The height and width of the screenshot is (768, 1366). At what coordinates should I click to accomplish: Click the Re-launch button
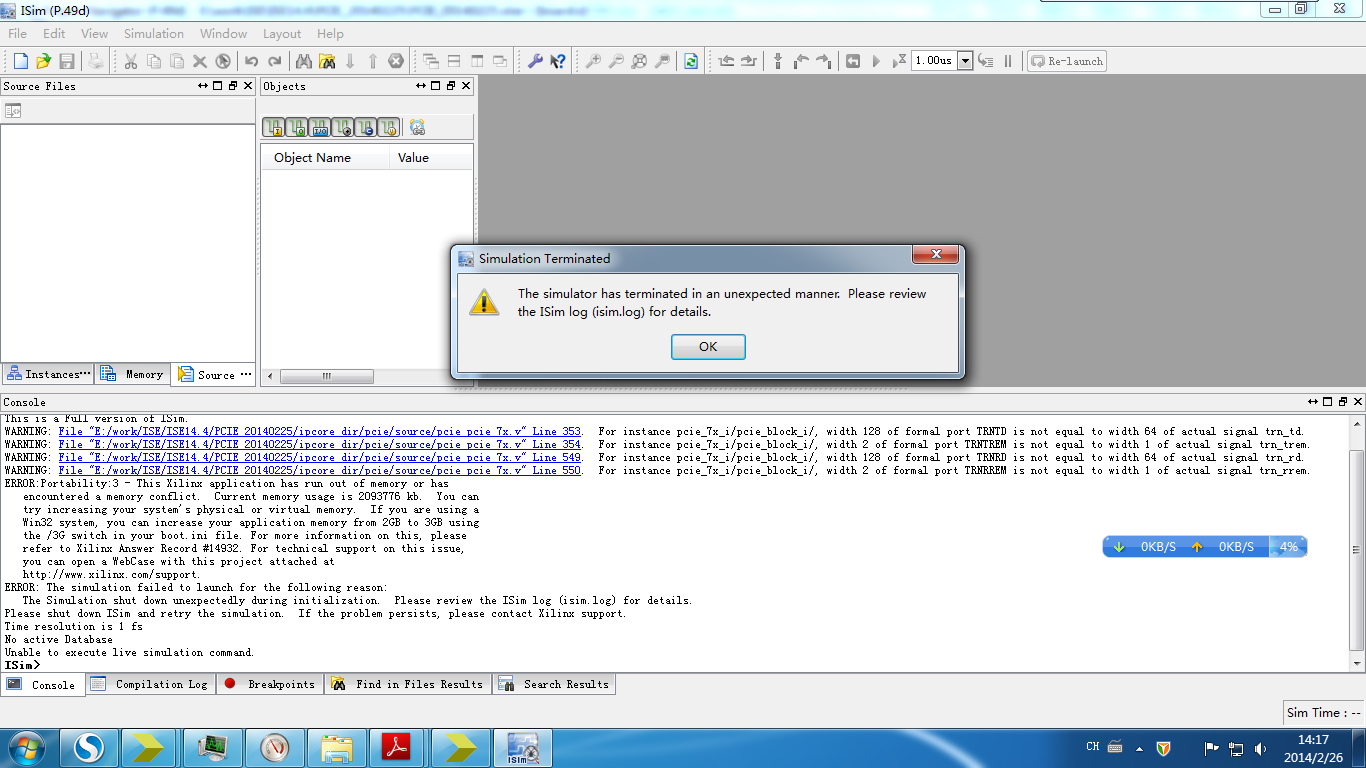[1067, 61]
